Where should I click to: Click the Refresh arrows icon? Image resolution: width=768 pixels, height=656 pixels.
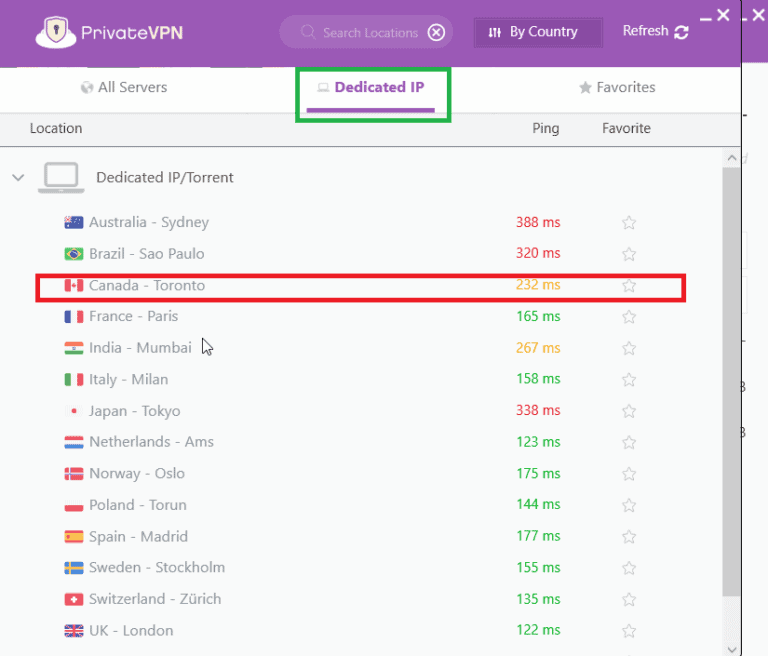coord(682,32)
